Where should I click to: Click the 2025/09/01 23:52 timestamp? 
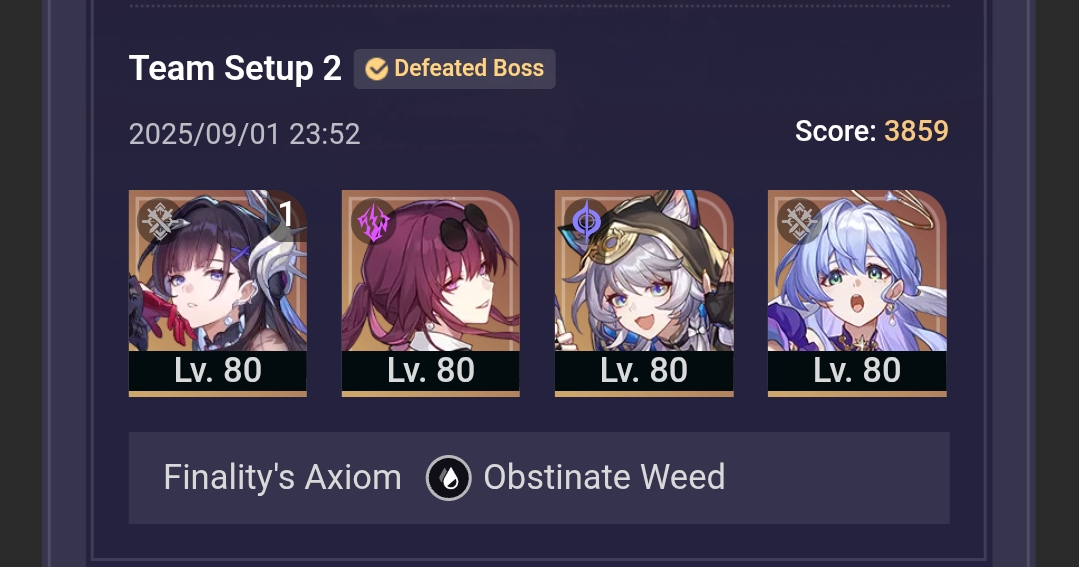[244, 134]
